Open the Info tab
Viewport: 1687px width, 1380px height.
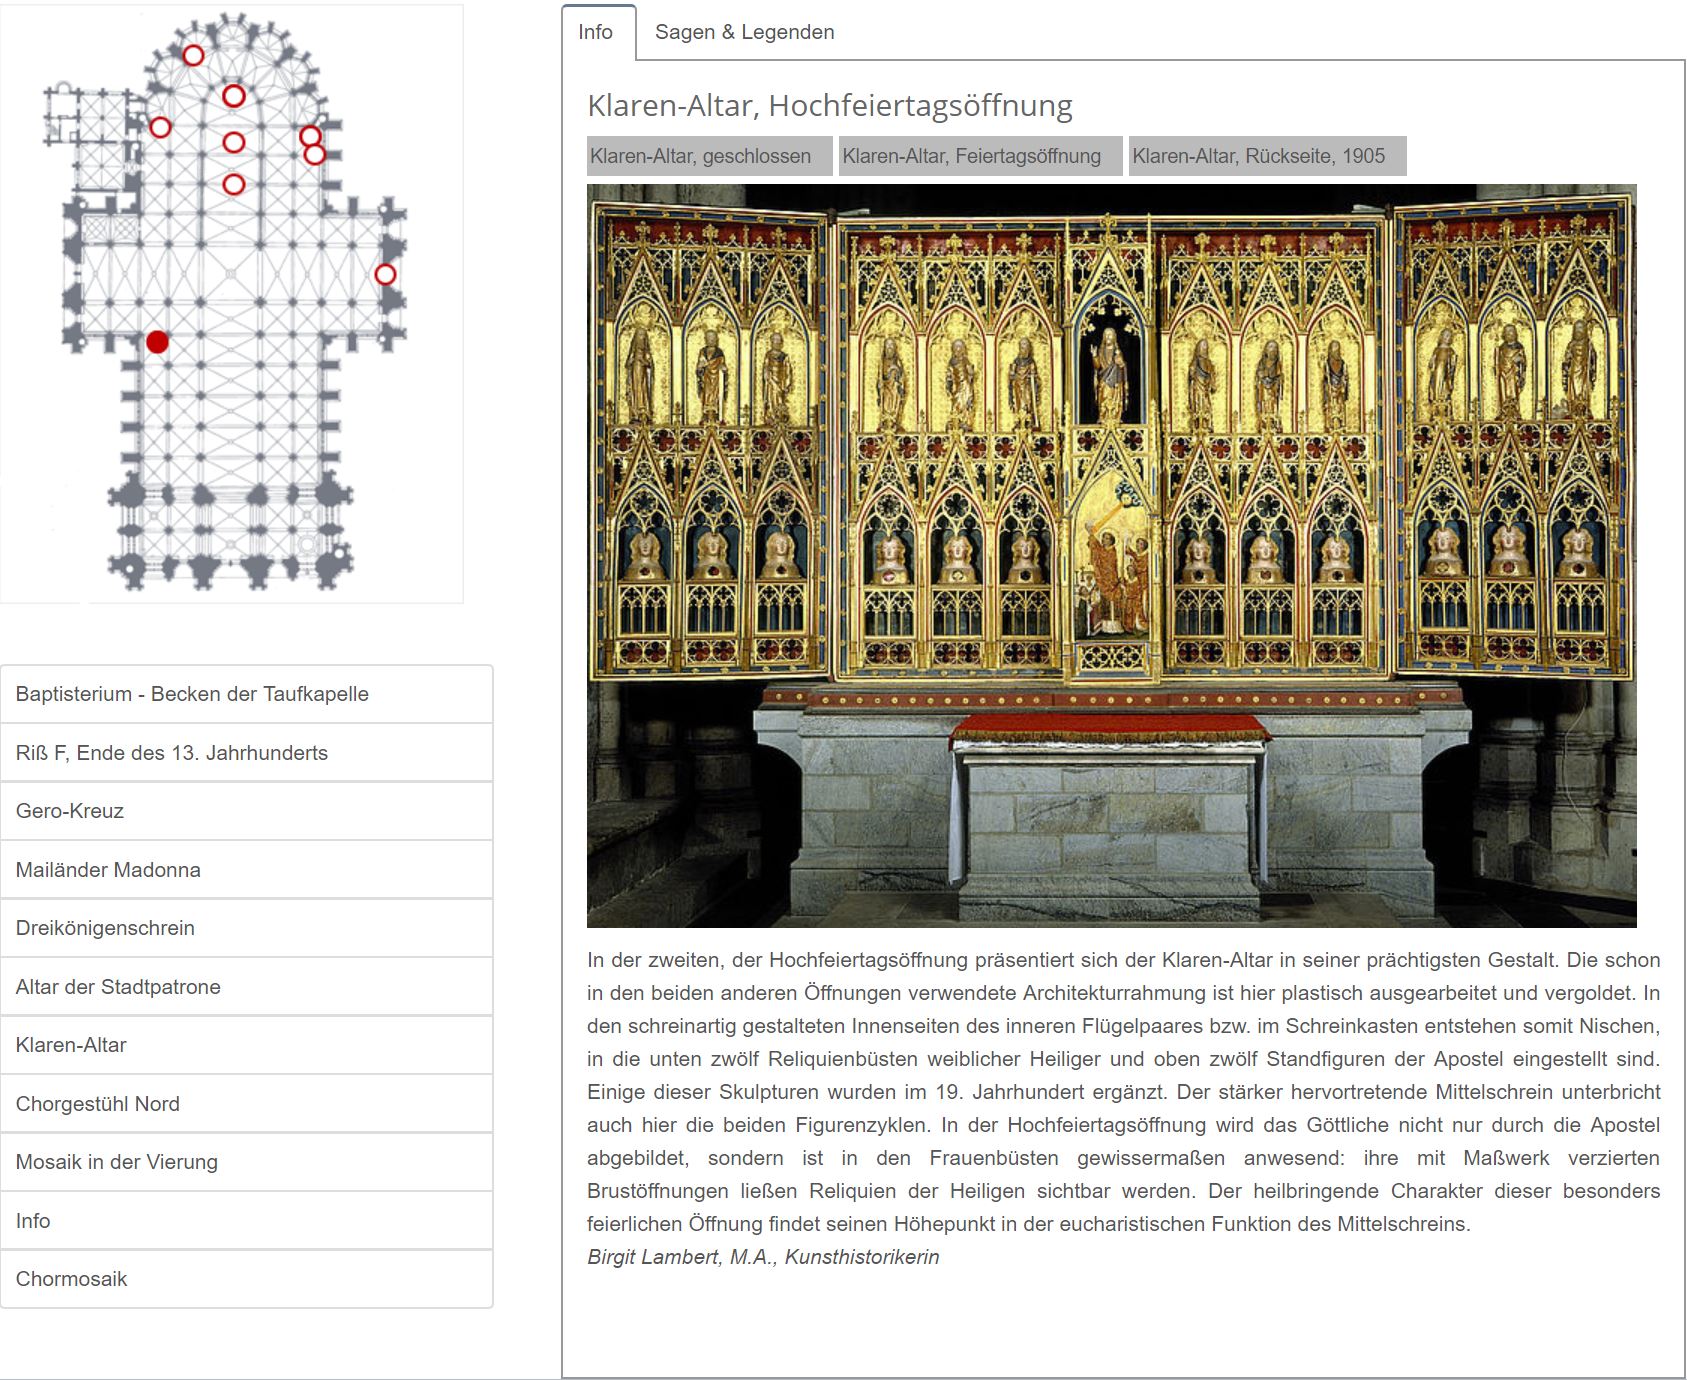pyautogui.click(x=596, y=32)
